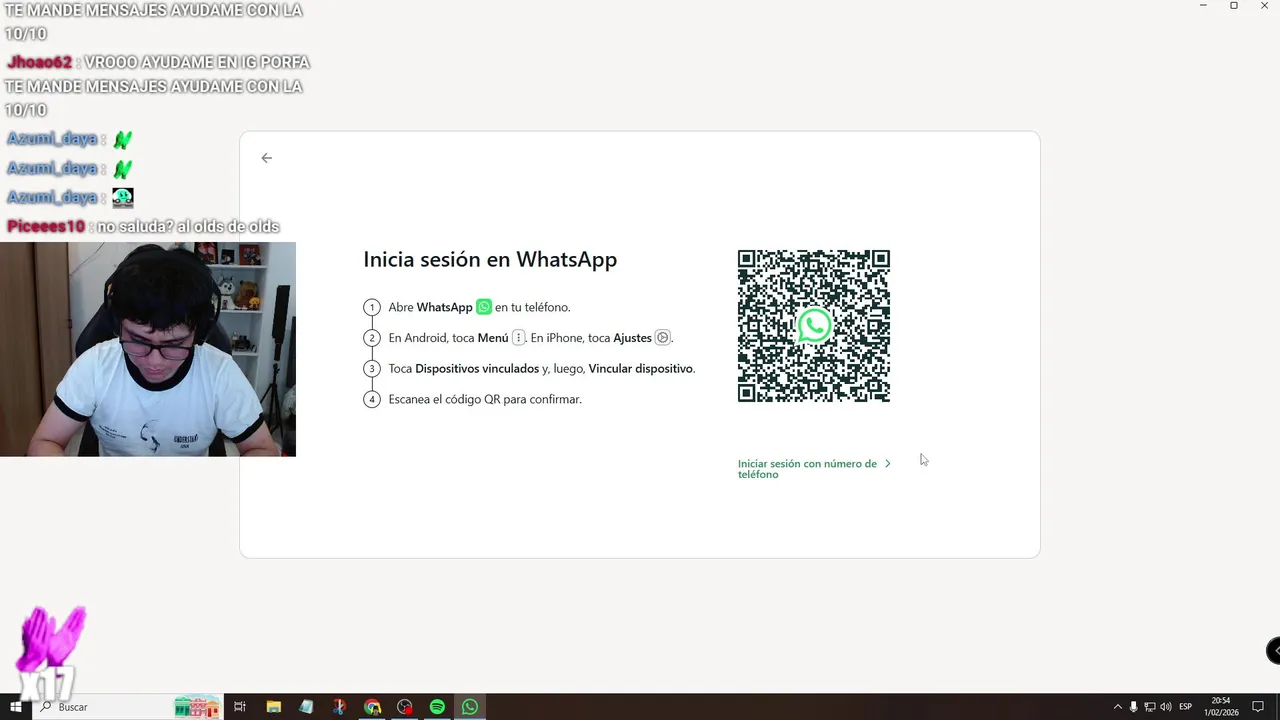Open Spotify from the taskbar
The height and width of the screenshot is (720, 1280).
437,707
